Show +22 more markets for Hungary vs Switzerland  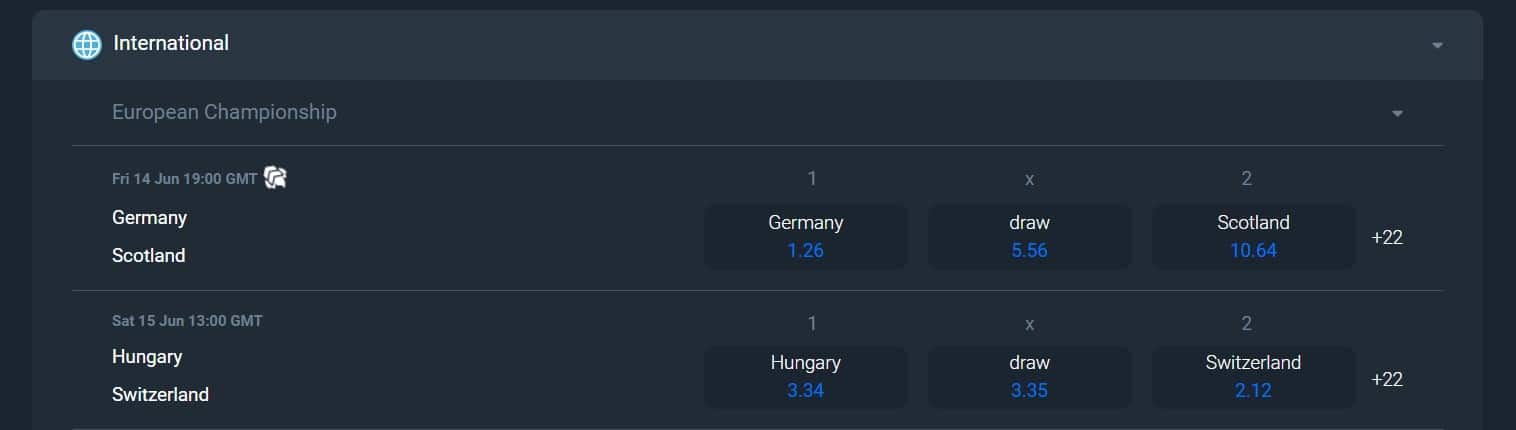(x=1387, y=379)
